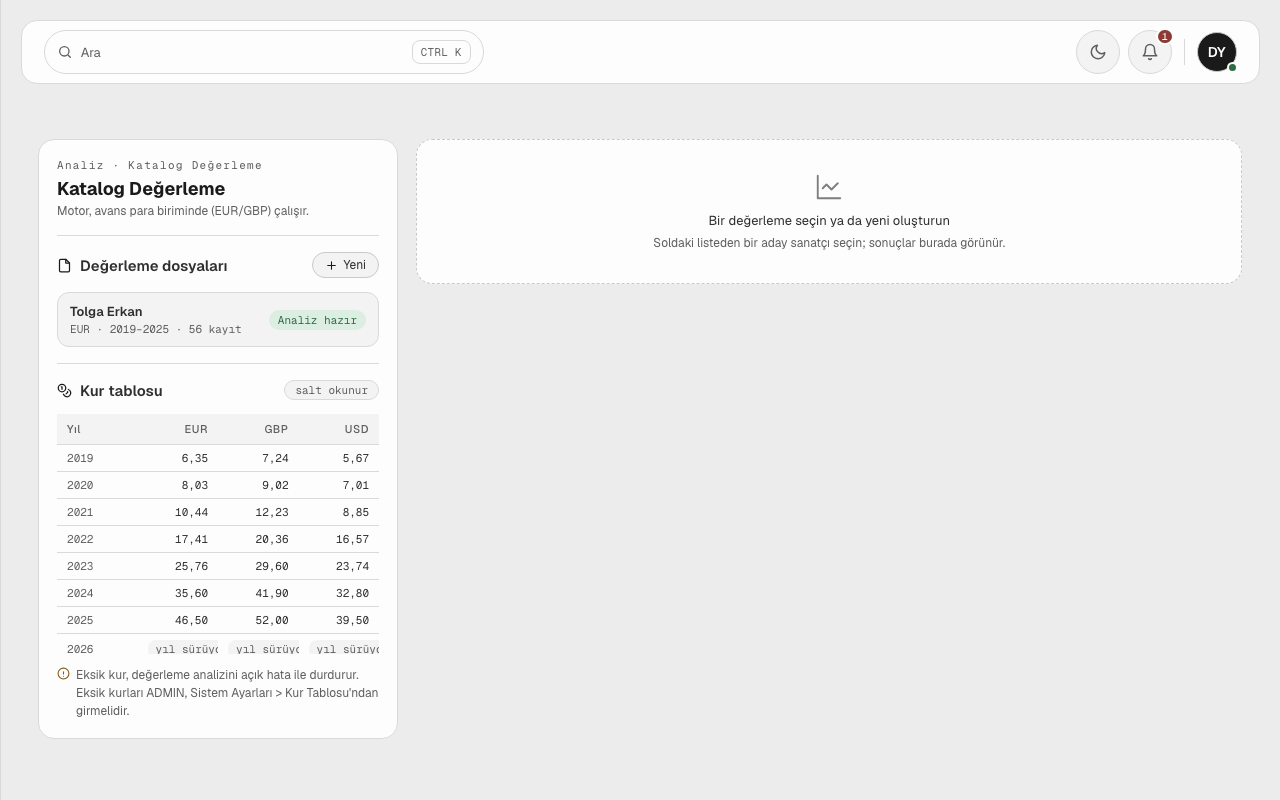Click the Analiz hazır status badge
Screen dimensions: 1280x800
pyautogui.click(x=317, y=320)
